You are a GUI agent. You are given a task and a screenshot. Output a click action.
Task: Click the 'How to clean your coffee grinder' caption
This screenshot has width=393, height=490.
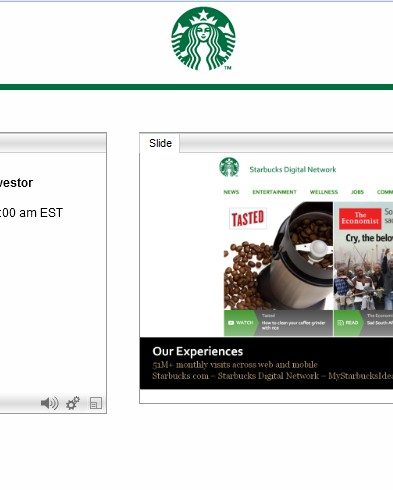tap(293, 325)
